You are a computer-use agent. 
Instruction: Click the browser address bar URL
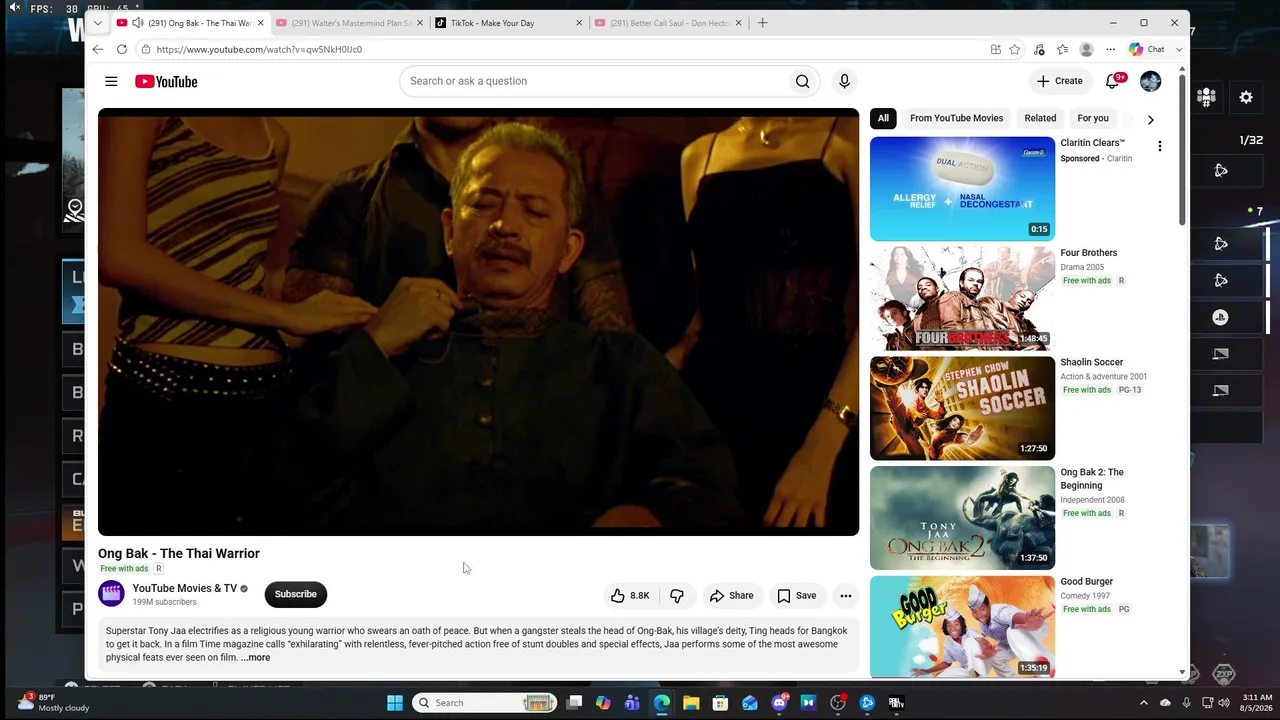coord(259,49)
